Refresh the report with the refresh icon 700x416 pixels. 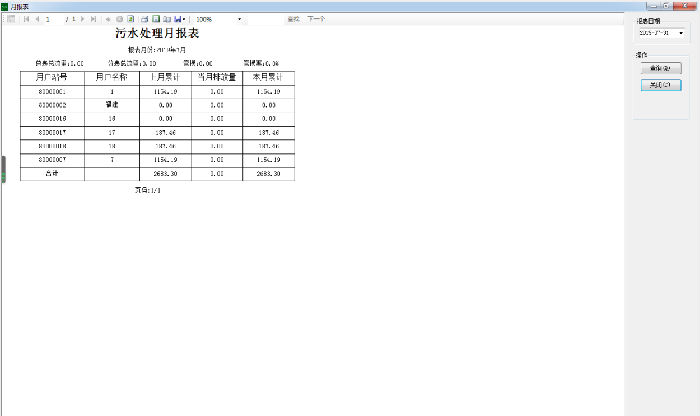pyautogui.click(x=130, y=19)
